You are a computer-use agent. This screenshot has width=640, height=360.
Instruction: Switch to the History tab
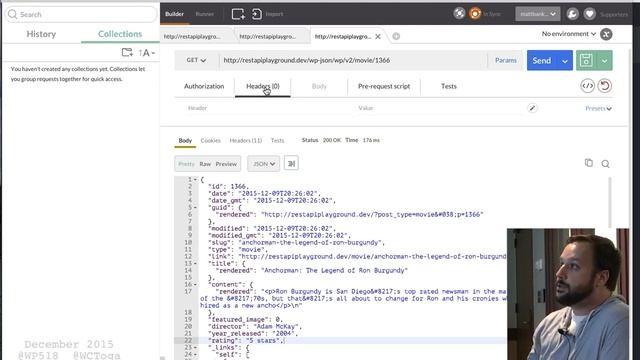pyautogui.click(x=41, y=34)
